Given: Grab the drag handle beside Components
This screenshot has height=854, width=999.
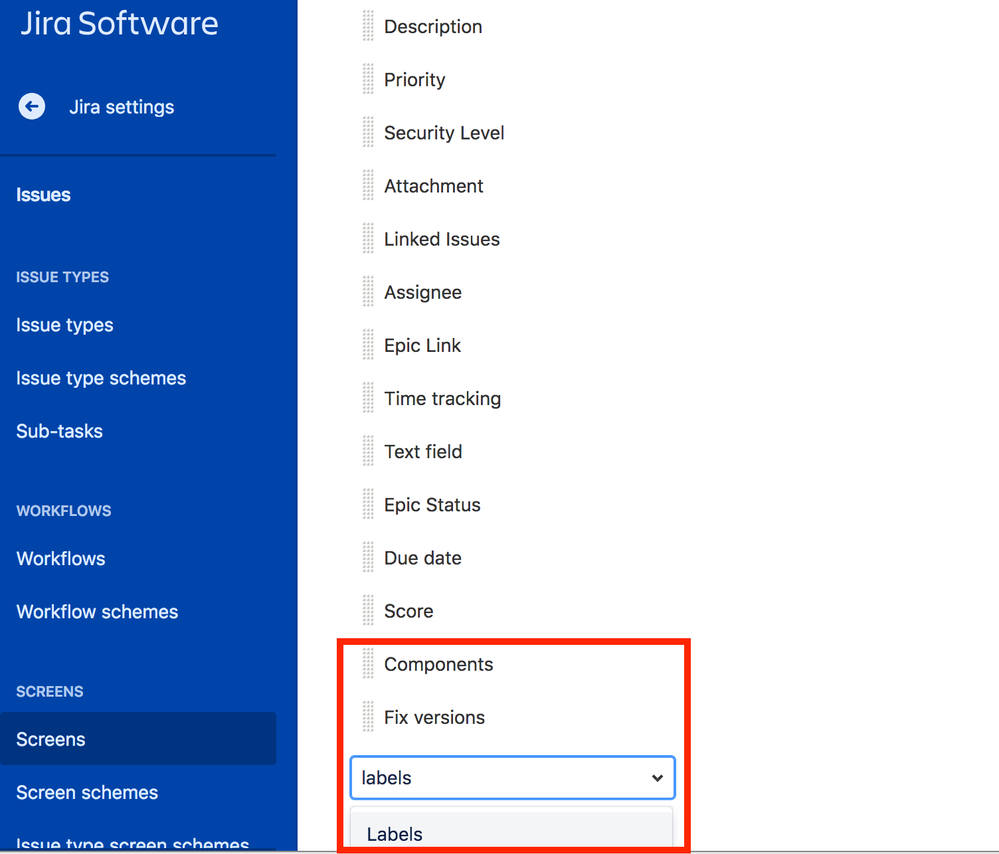Looking at the screenshot, I should [368, 663].
